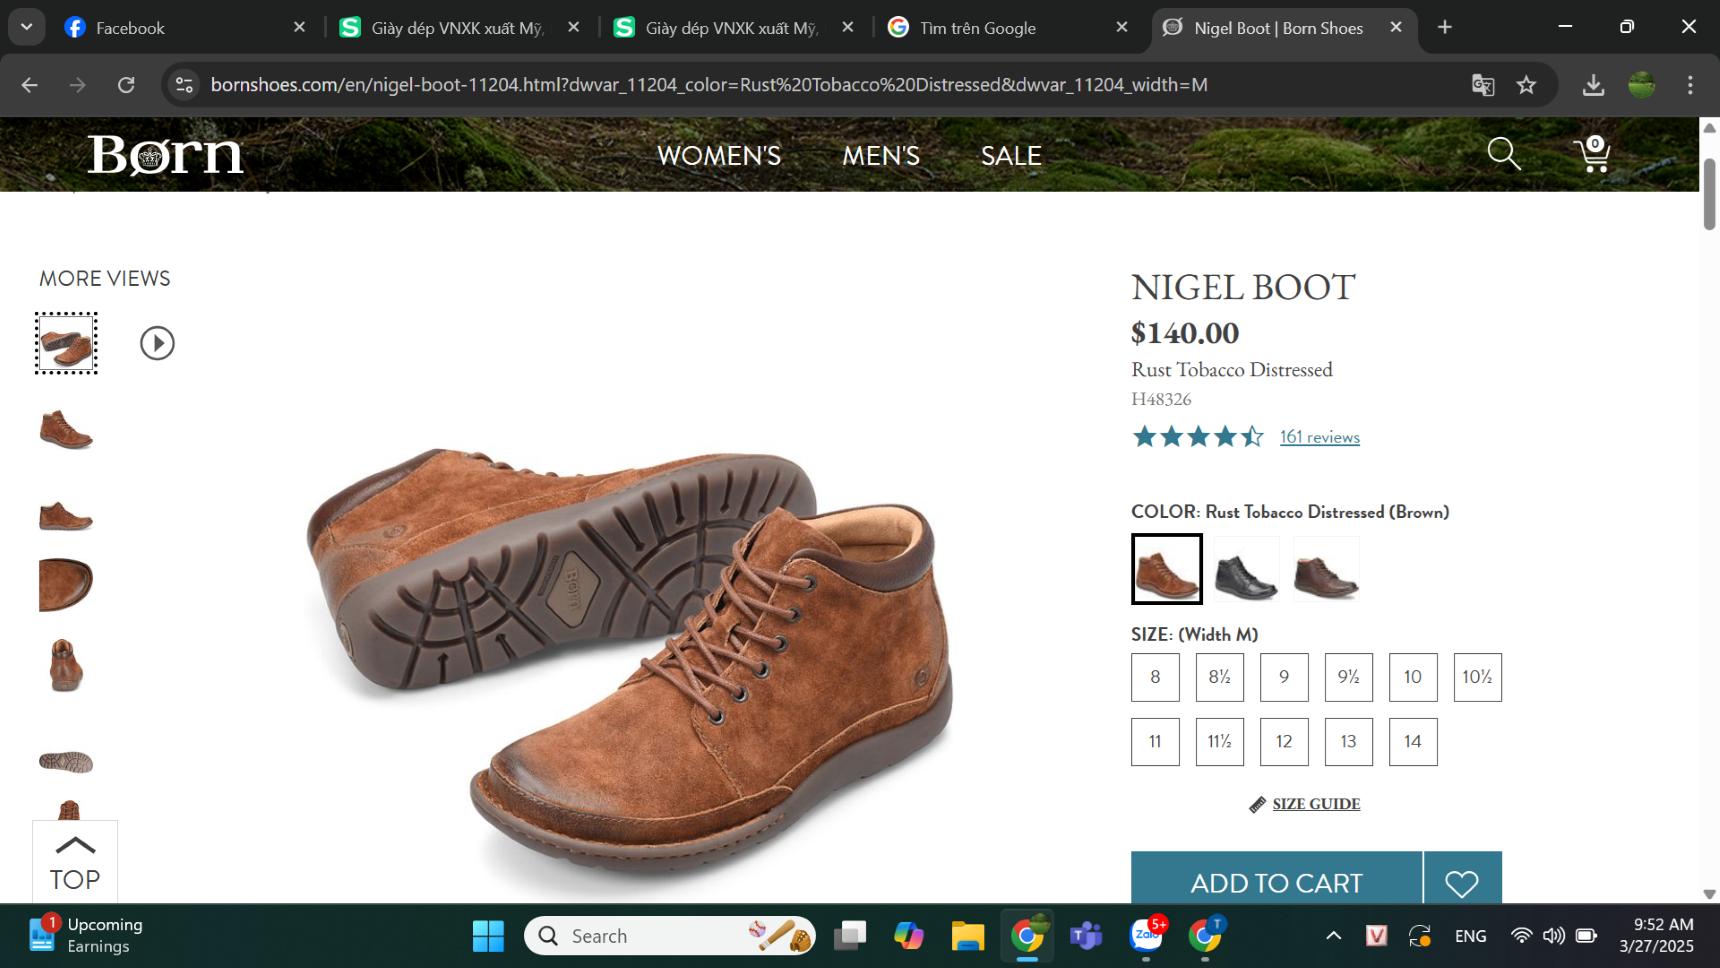Read the 161 reviews link
Image resolution: width=1720 pixels, height=968 pixels.
[x=1320, y=437]
